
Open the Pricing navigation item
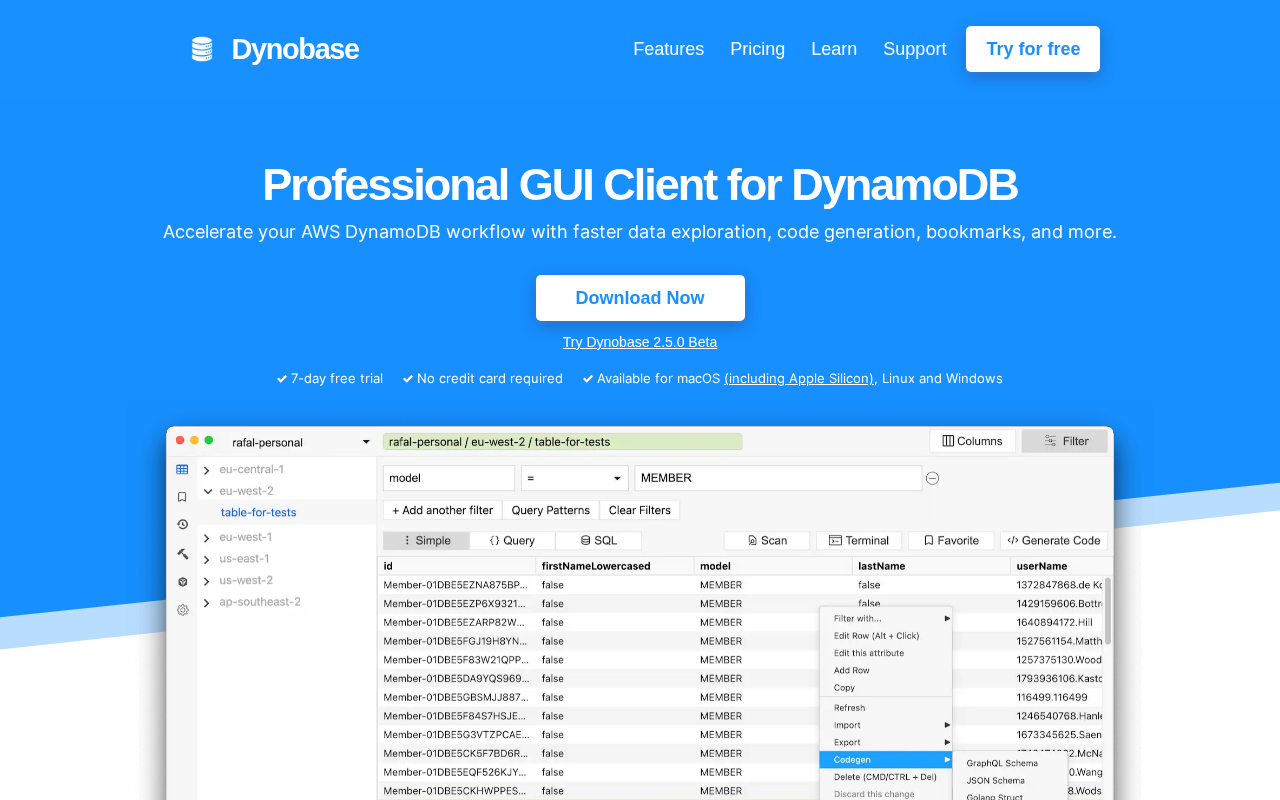pos(757,49)
